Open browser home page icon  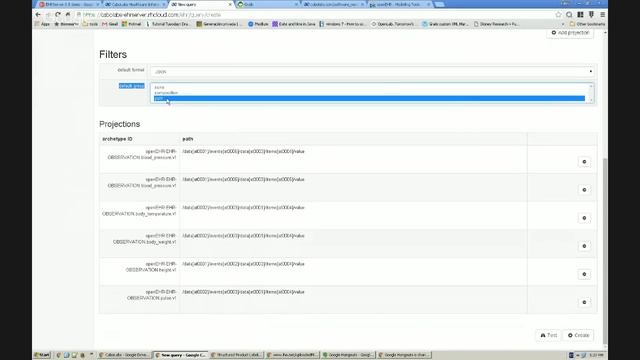[68, 15]
